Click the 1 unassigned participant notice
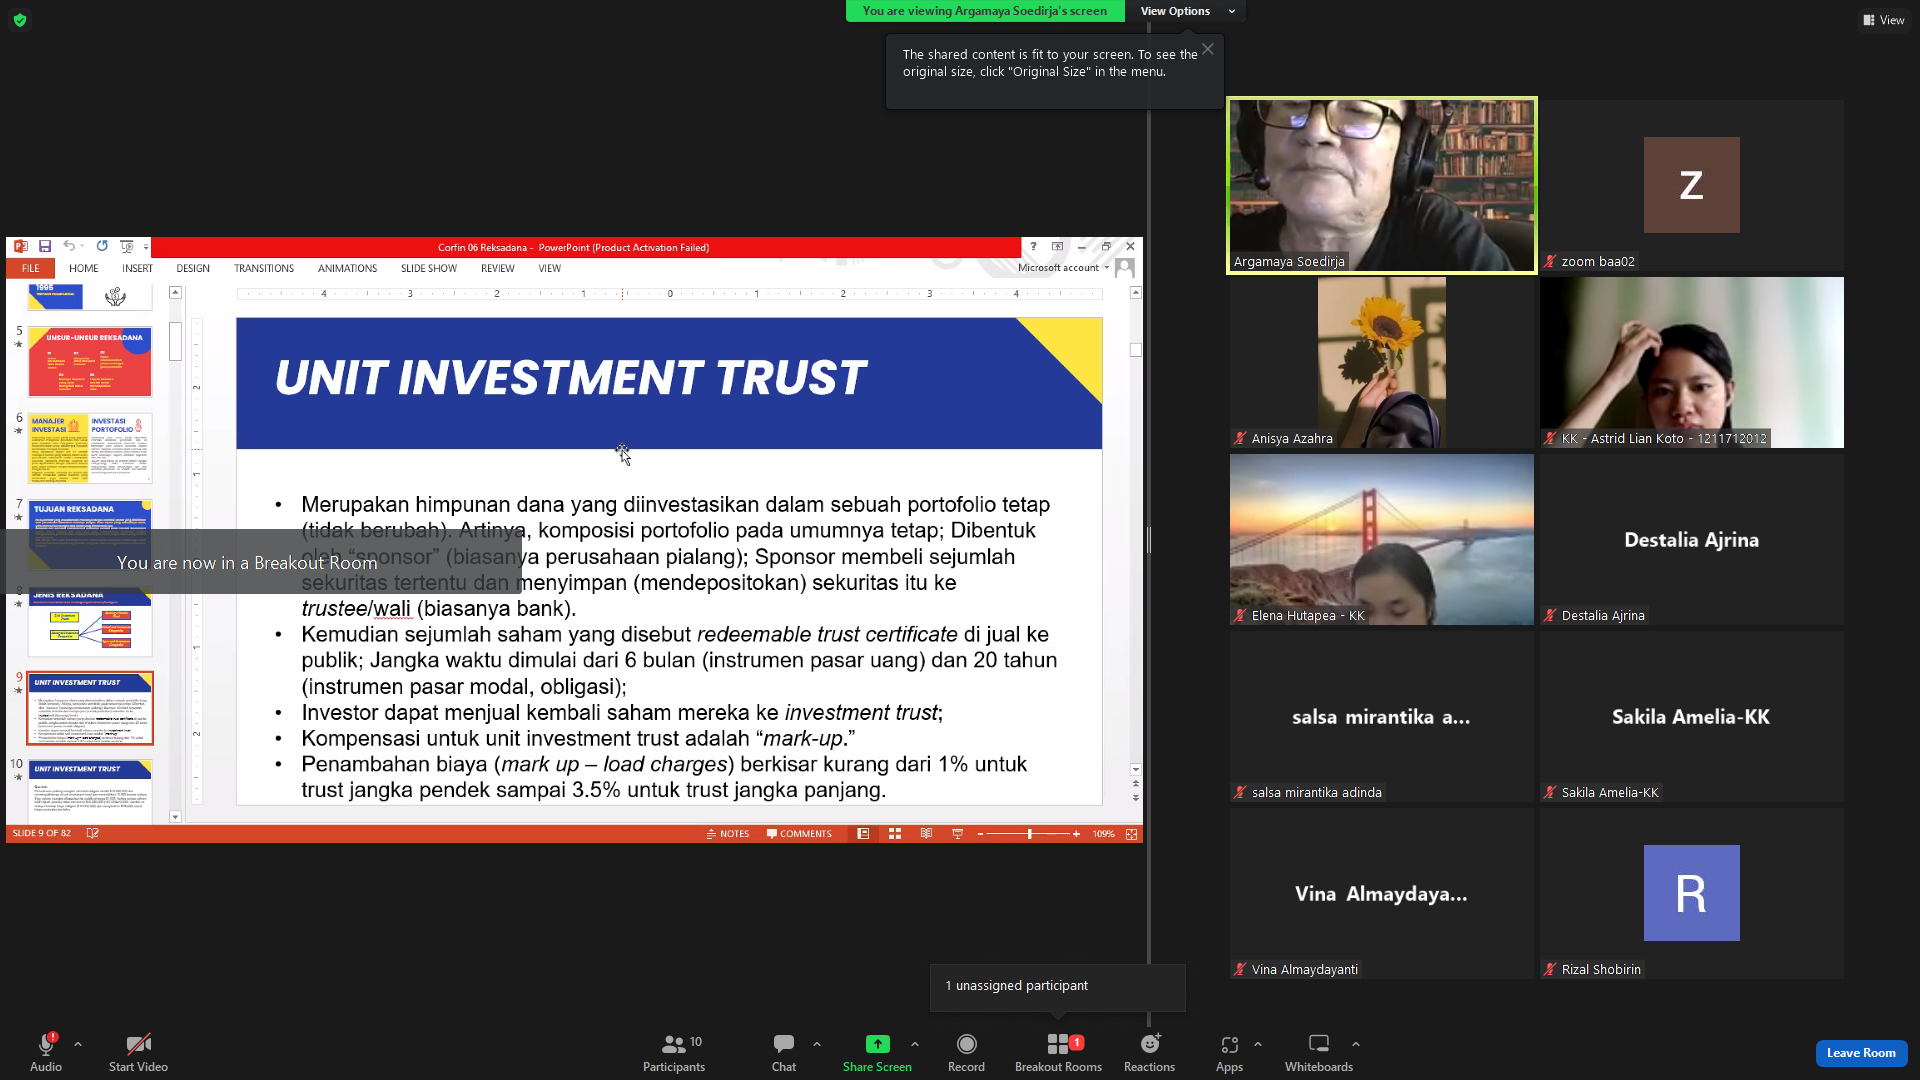1920x1080 pixels. [x=1057, y=986]
